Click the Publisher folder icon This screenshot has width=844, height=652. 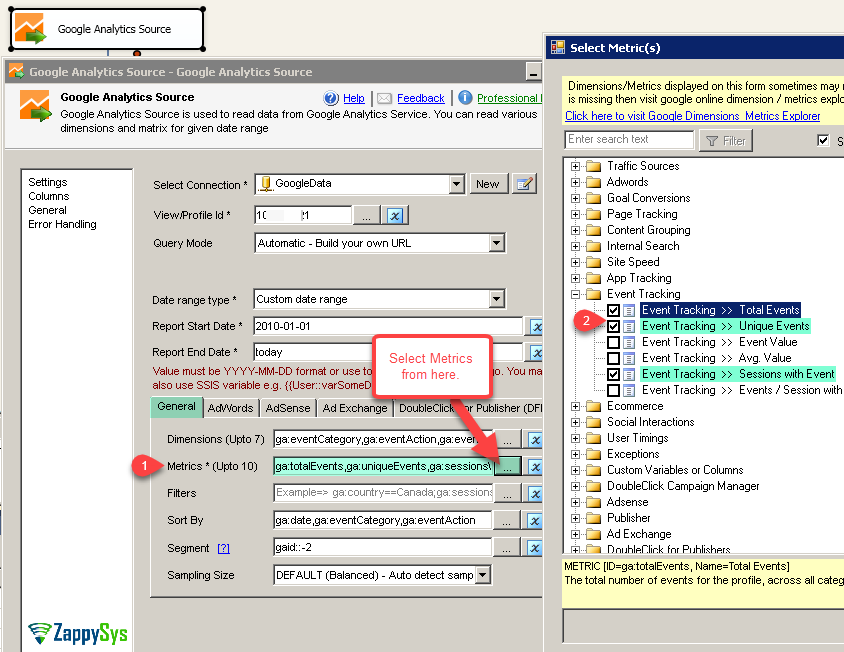593,518
